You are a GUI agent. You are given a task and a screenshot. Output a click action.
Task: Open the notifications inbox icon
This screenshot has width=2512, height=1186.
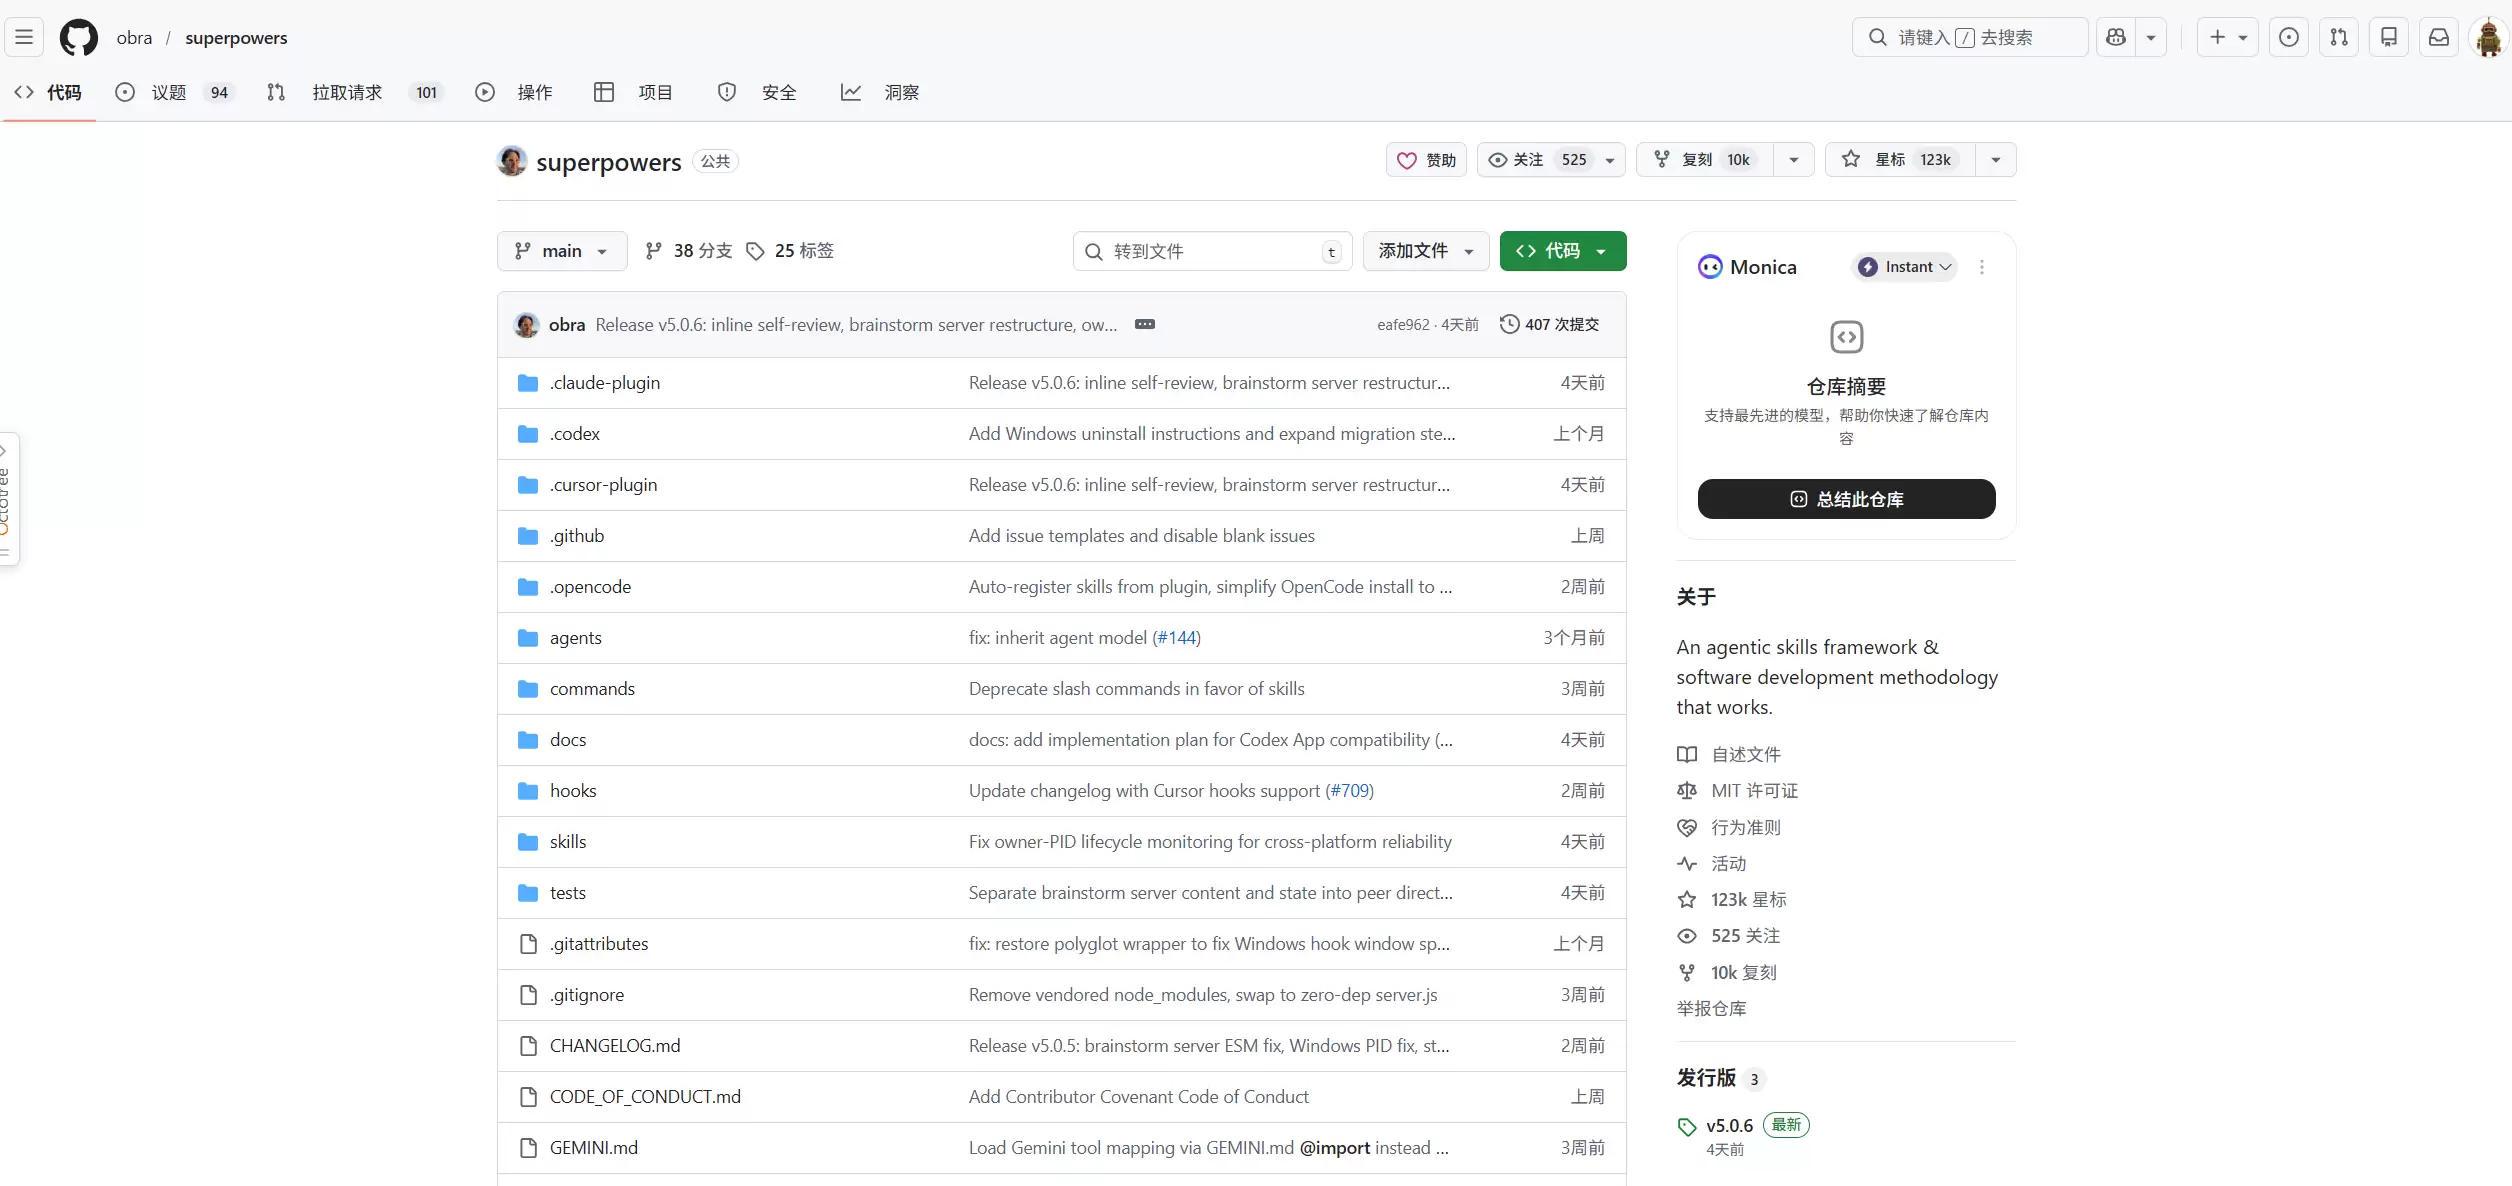[2439, 37]
